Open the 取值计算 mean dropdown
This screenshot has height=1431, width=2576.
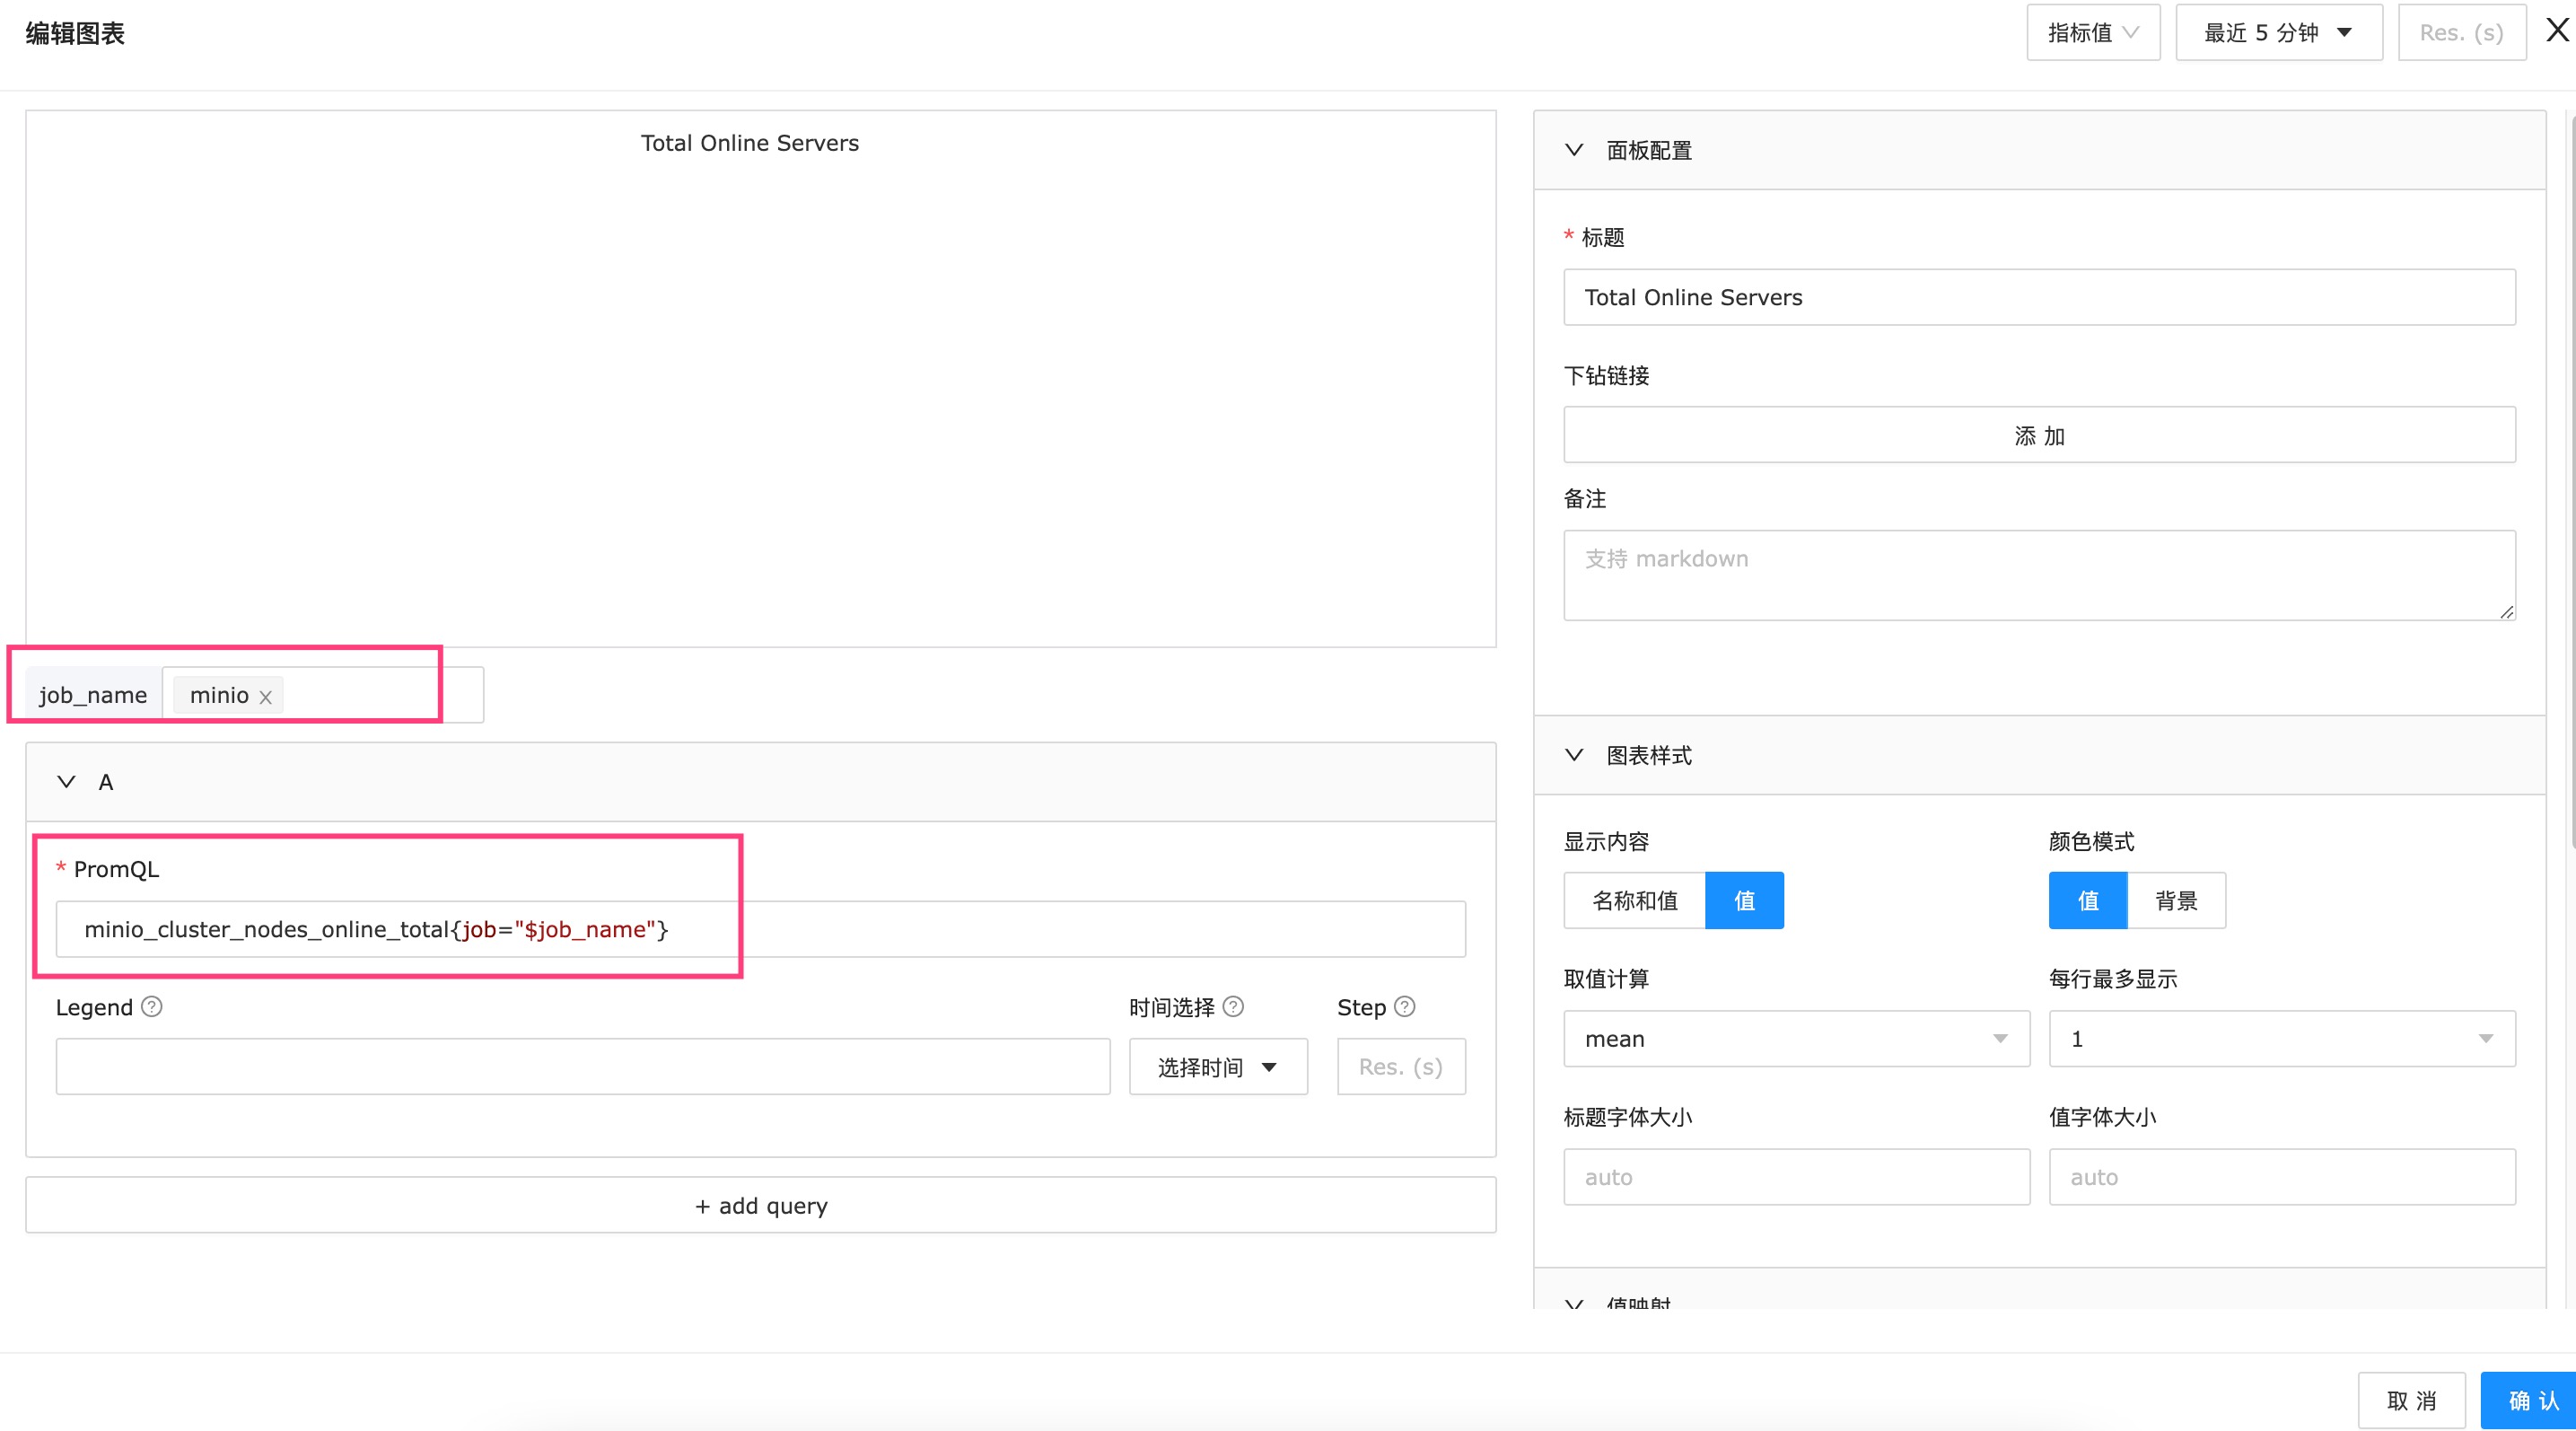click(1796, 1039)
